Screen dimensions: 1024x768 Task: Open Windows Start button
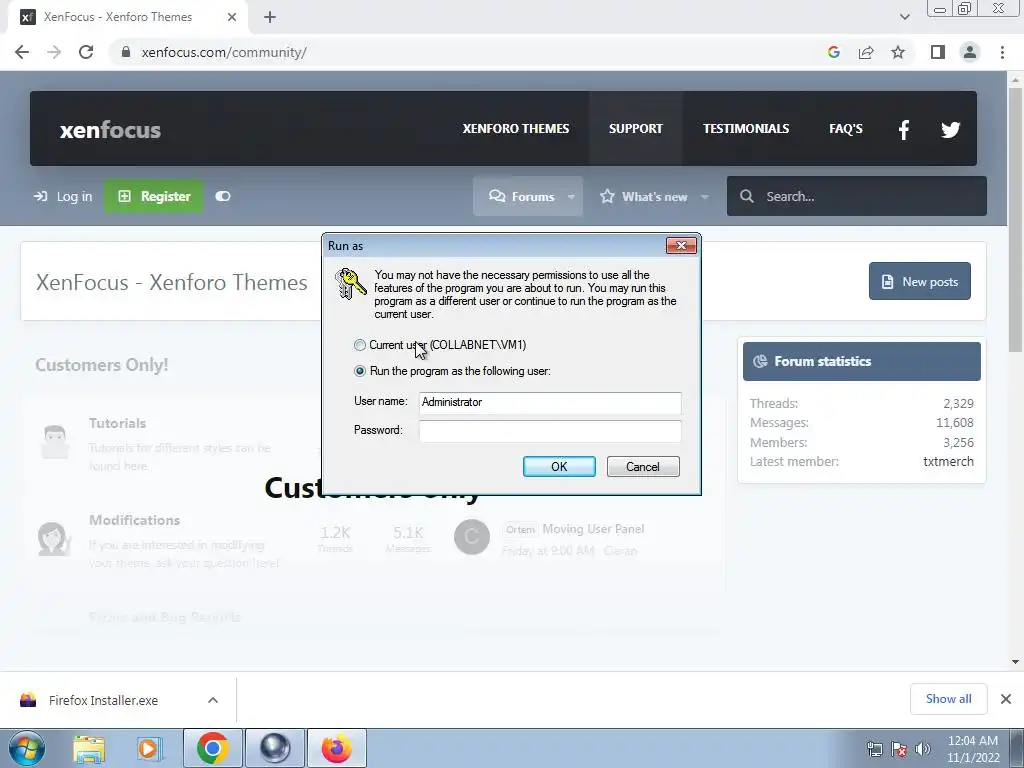[x=27, y=748]
